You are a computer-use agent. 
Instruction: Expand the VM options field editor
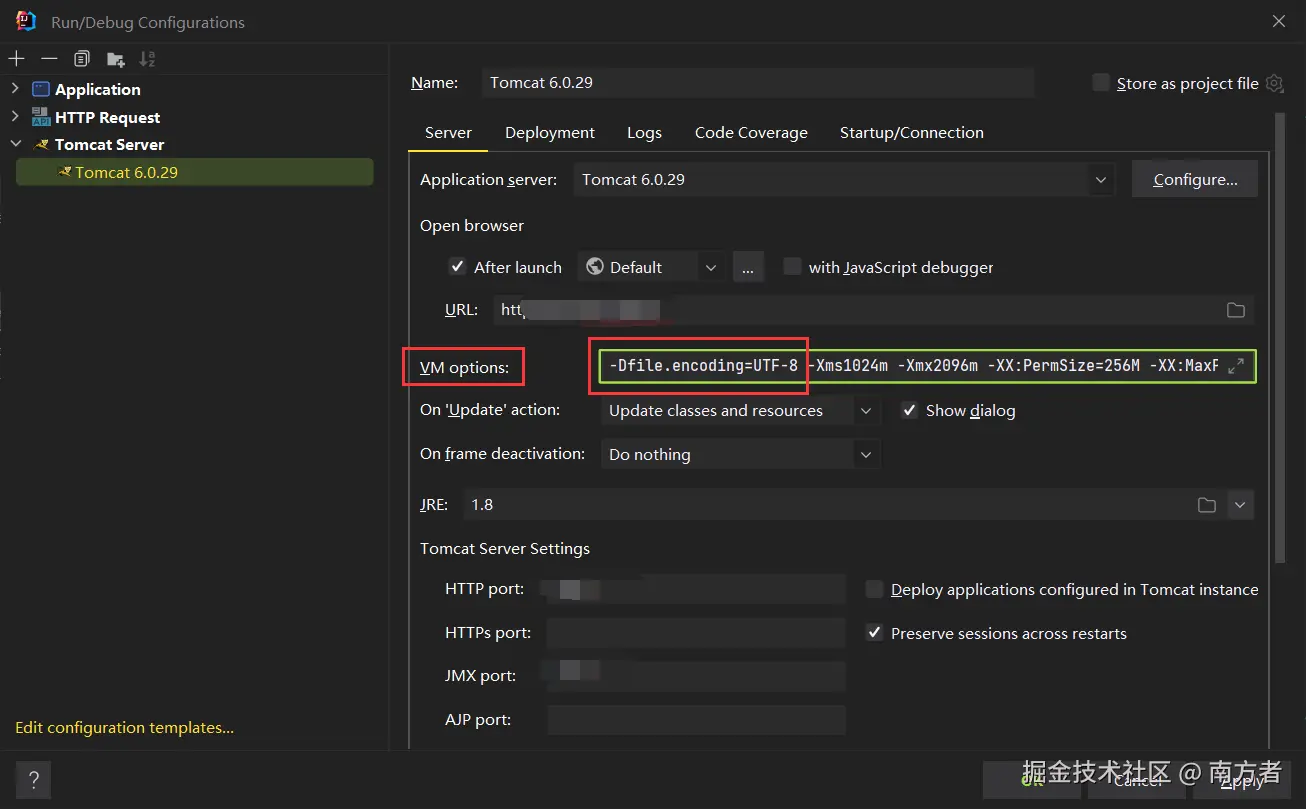coord(1236,366)
